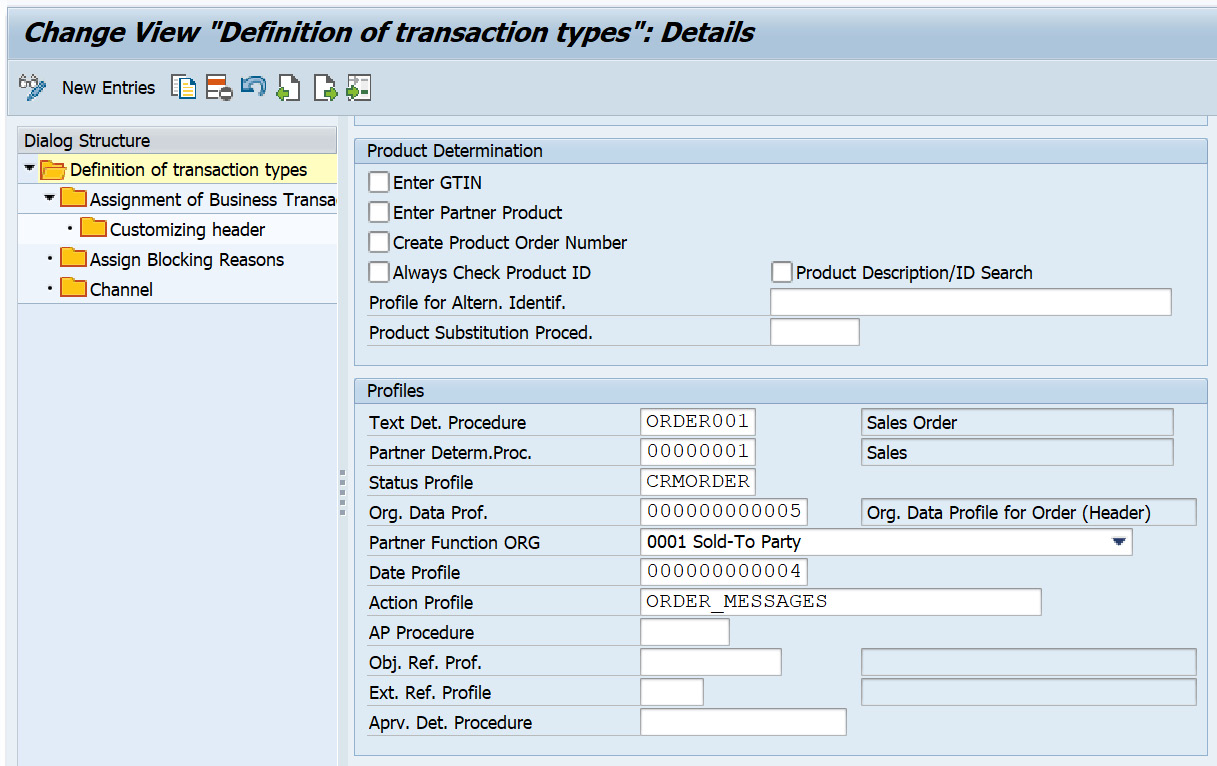Select the Channel tree item
1217x766 pixels.
(121, 290)
